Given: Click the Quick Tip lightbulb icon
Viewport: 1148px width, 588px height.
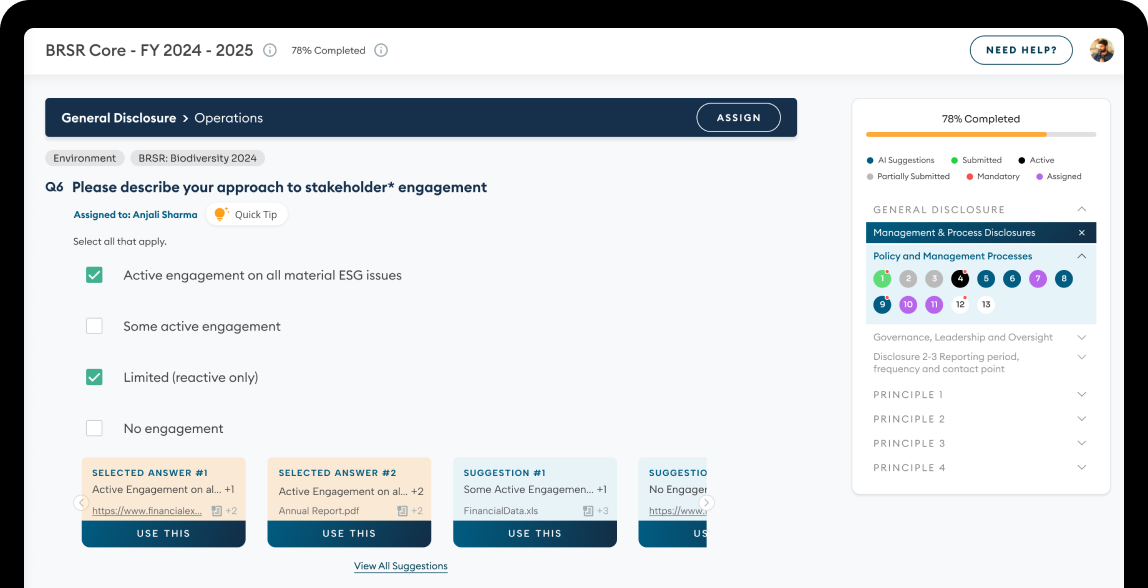Looking at the screenshot, I should (221, 214).
